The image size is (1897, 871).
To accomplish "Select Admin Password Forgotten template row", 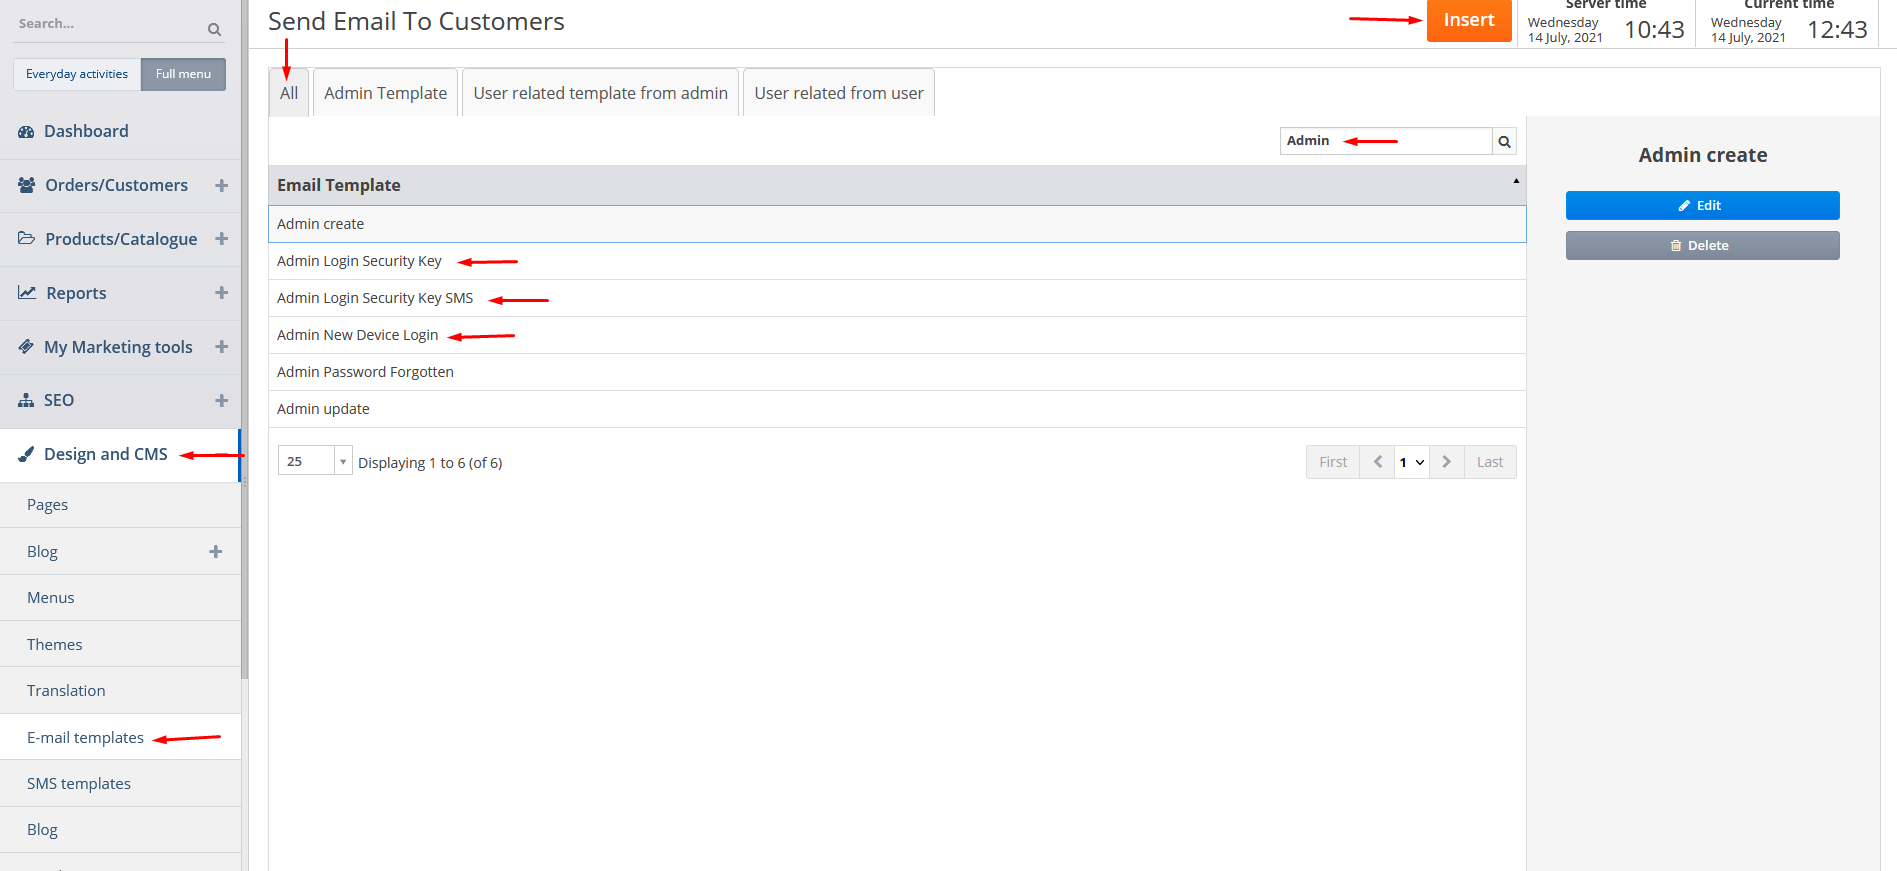I will (x=365, y=372).
